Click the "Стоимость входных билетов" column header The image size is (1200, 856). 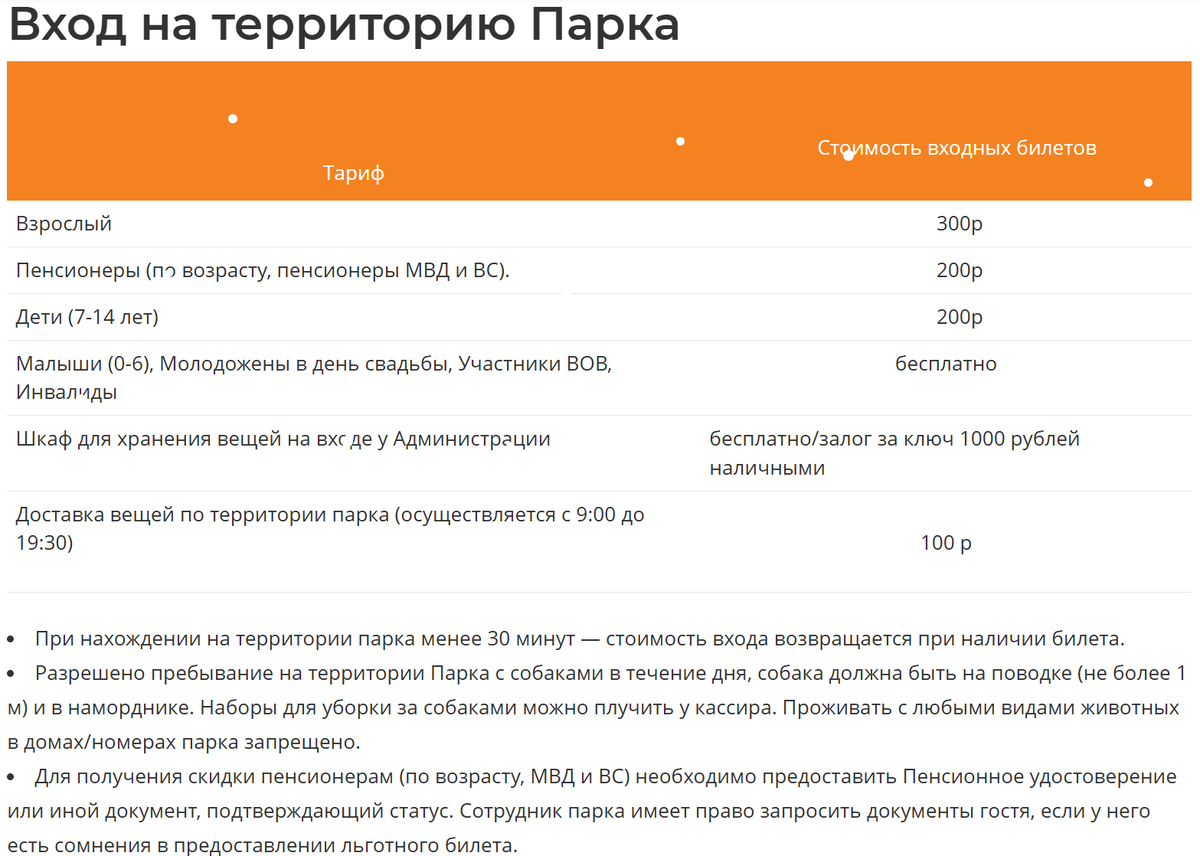pos(957,148)
